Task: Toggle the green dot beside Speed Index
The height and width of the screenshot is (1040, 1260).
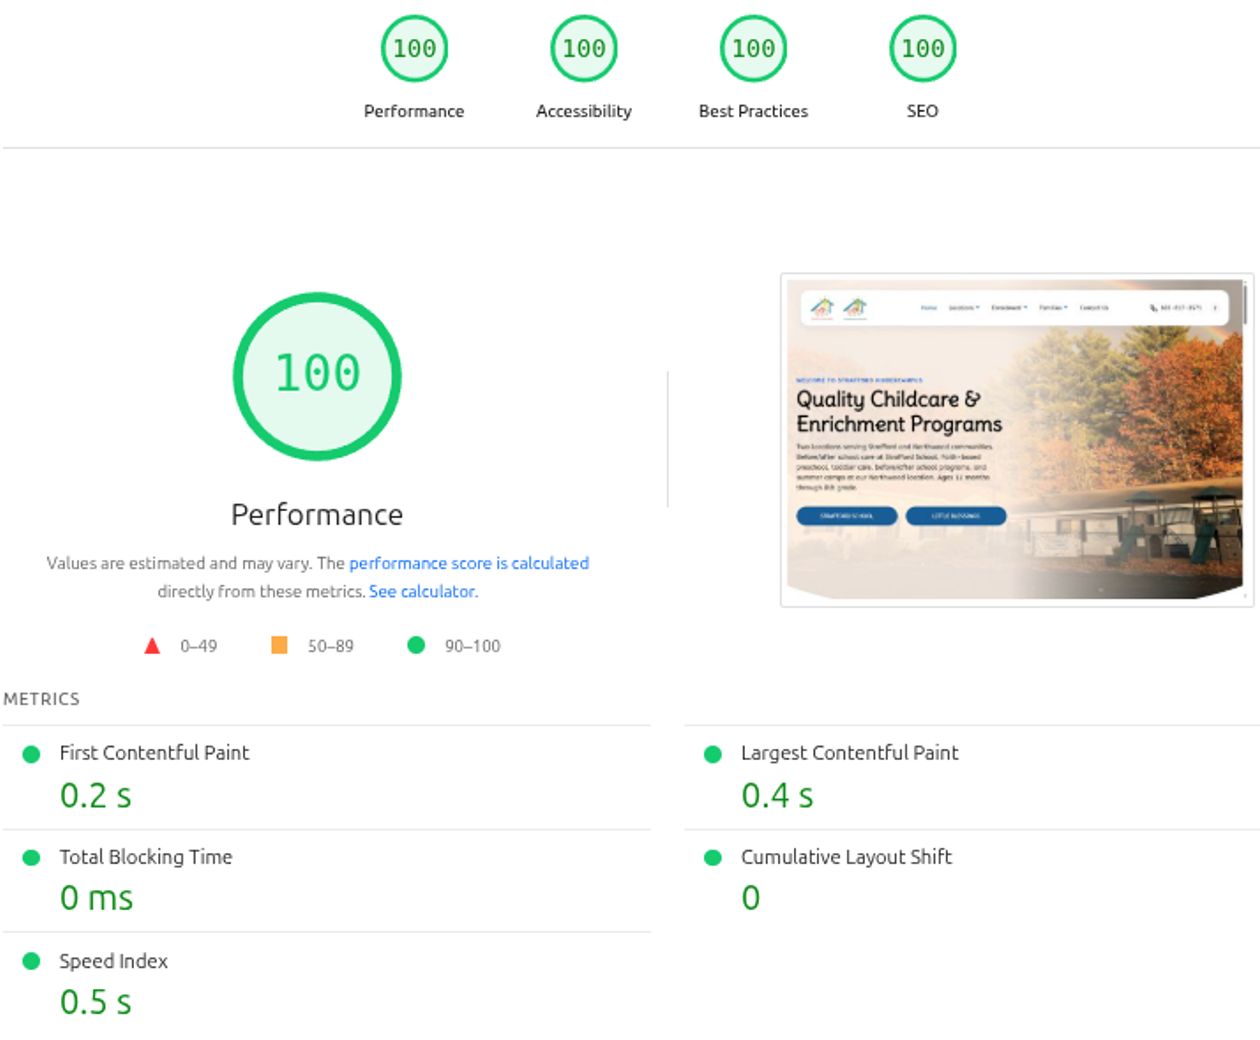Action: click(31, 960)
